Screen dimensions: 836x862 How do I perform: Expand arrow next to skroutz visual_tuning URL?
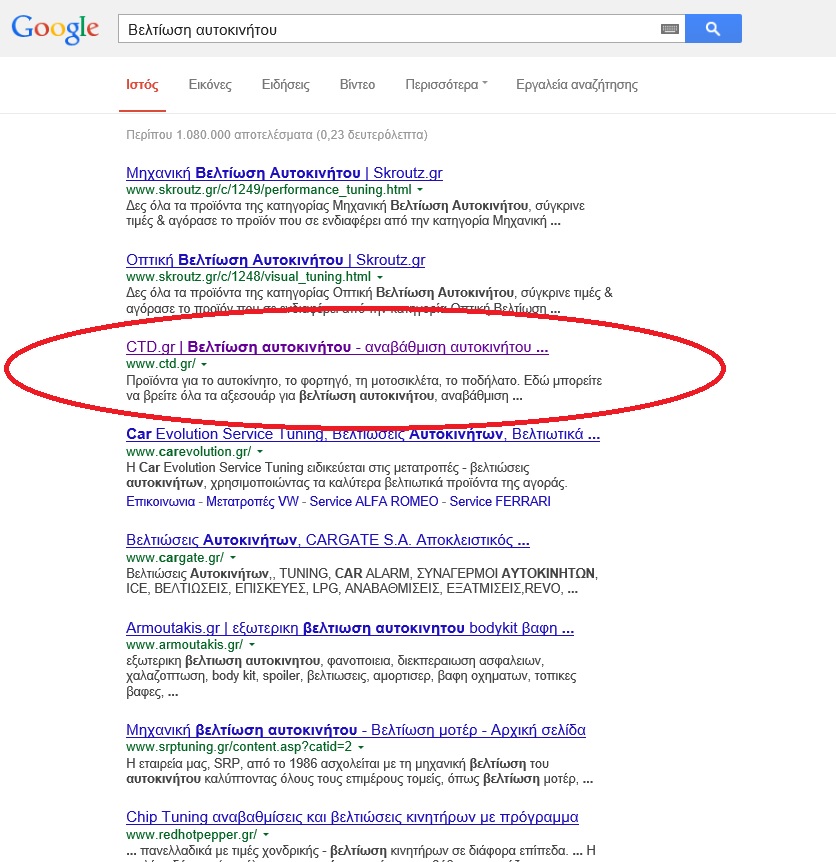click(380, 277)
